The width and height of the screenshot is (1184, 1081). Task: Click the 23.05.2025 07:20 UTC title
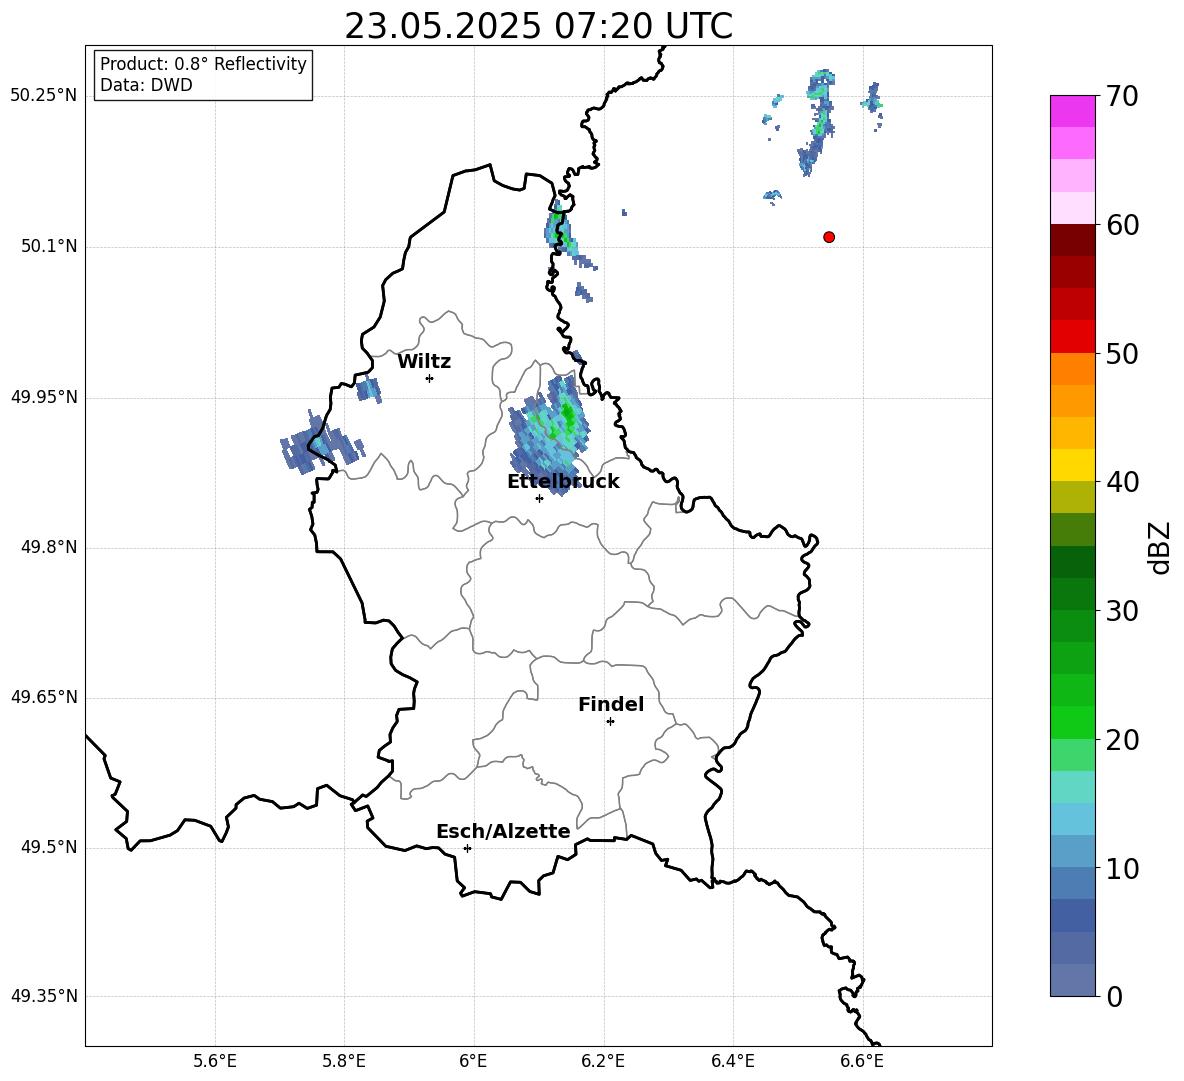[538, 26]
